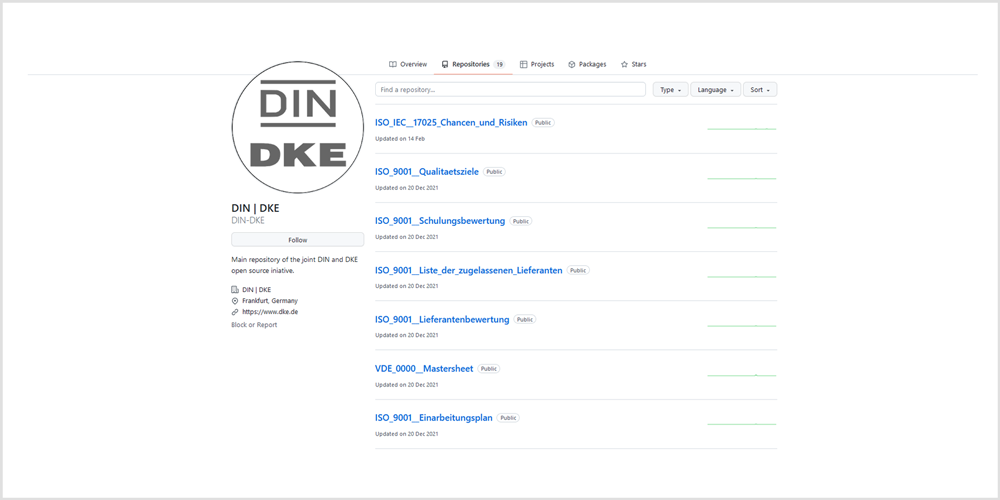
Task: Click the website link chain icon
Action: coord(235,312)
